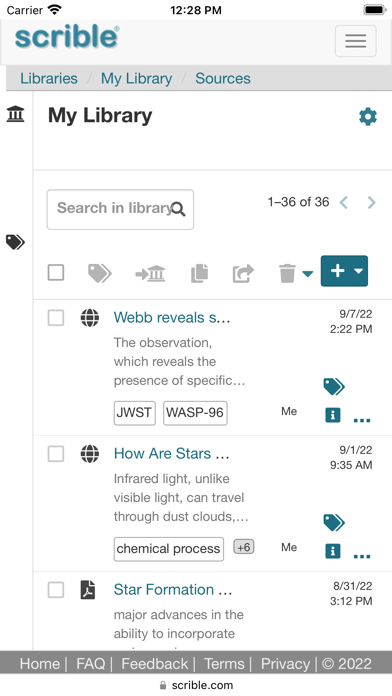Go to My Library breadcrumb
This screenshot has height=696, width=392.
pyautogui.click(x=136, y=79)
